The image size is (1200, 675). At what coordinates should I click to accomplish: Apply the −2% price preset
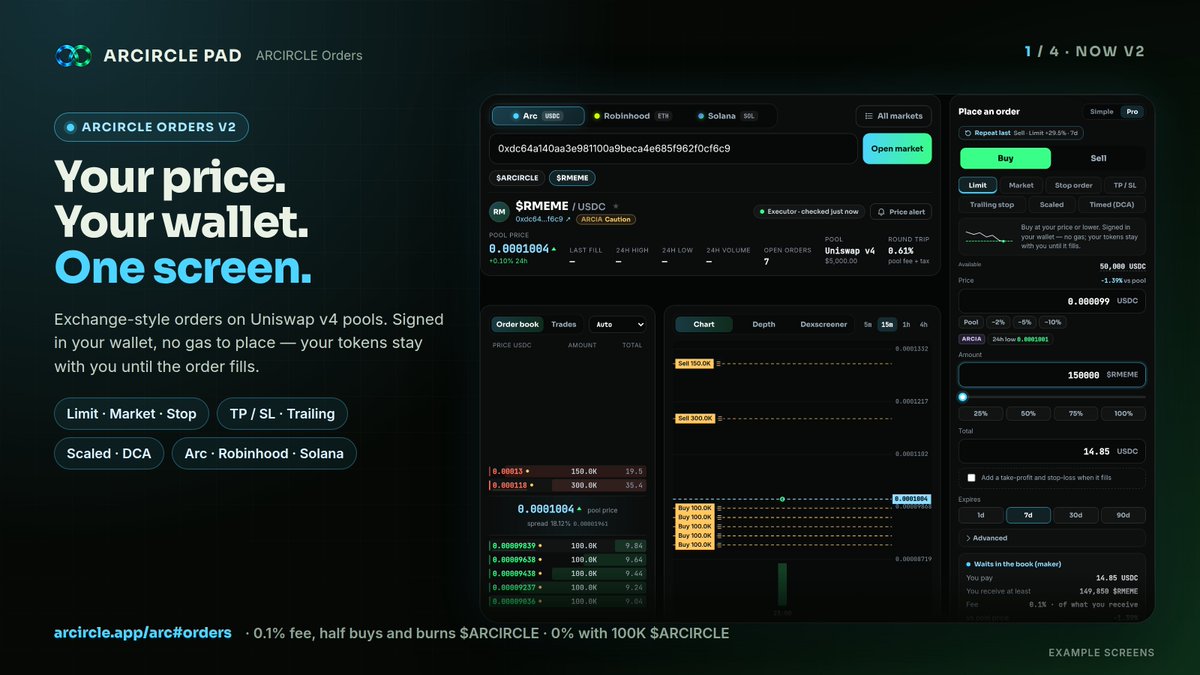[997, 322]
